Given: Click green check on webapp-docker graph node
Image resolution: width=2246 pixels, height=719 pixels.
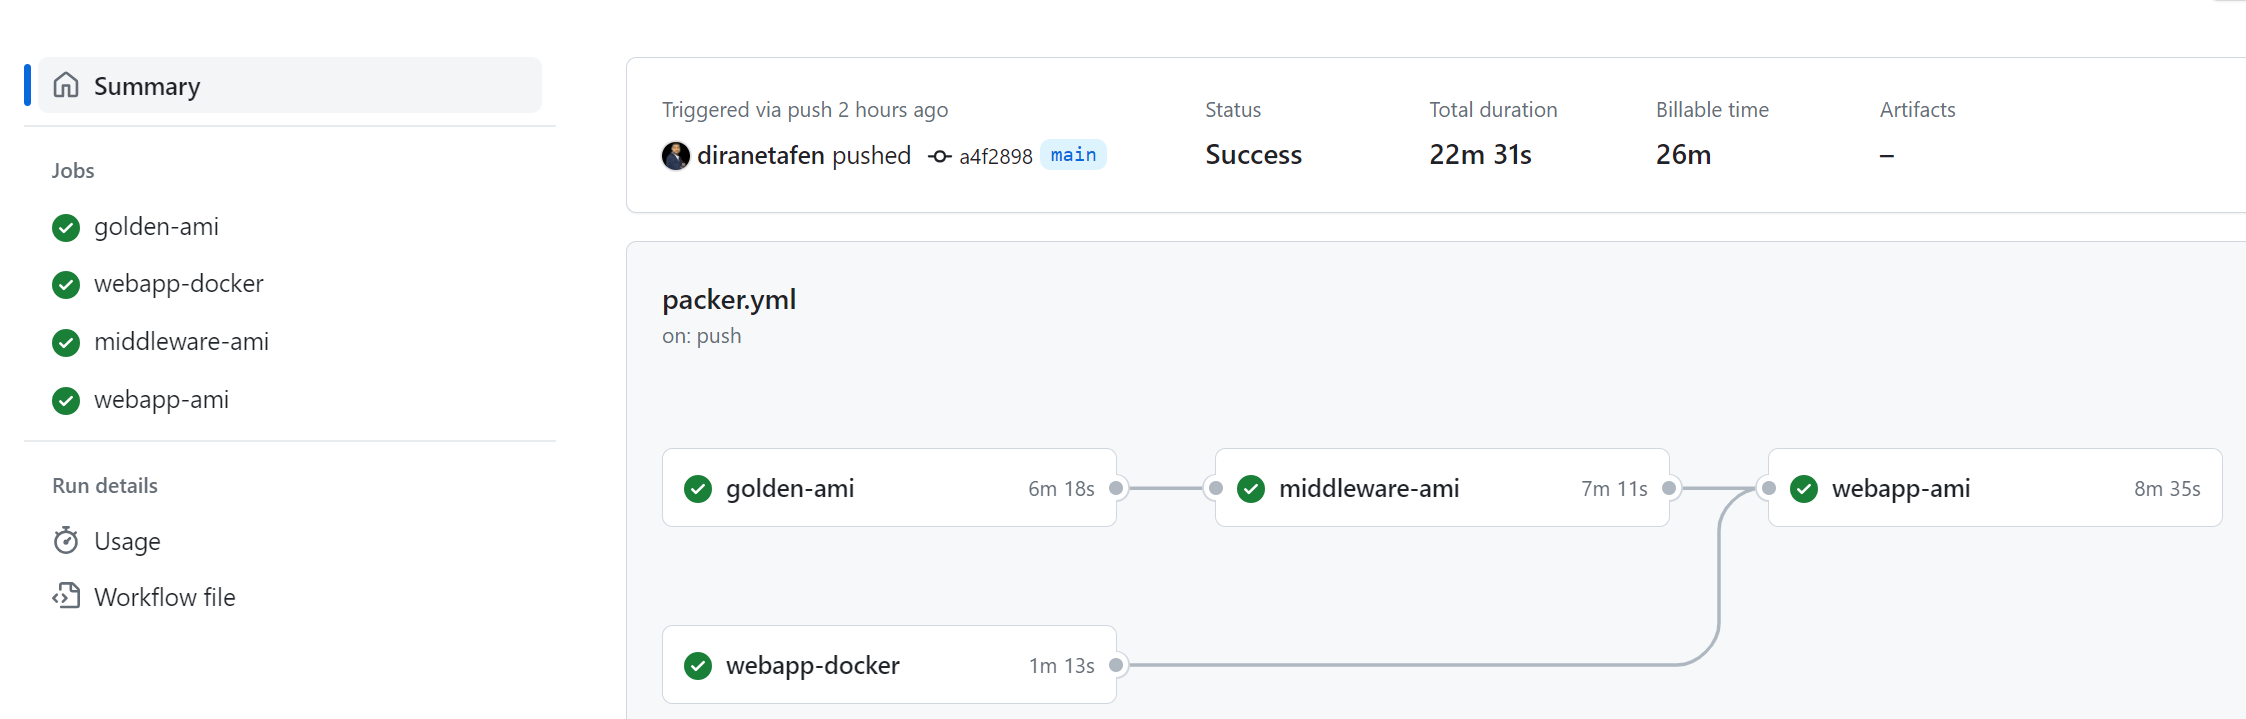Looking at the screenshot, I should [x=698, y=665].
